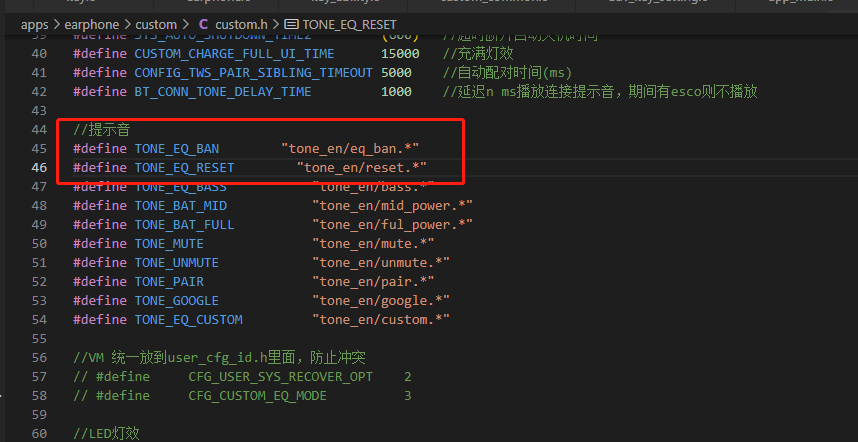Click the TONE_UNMUTE macro name
The image size is (858, 442).
click(177, 263)
